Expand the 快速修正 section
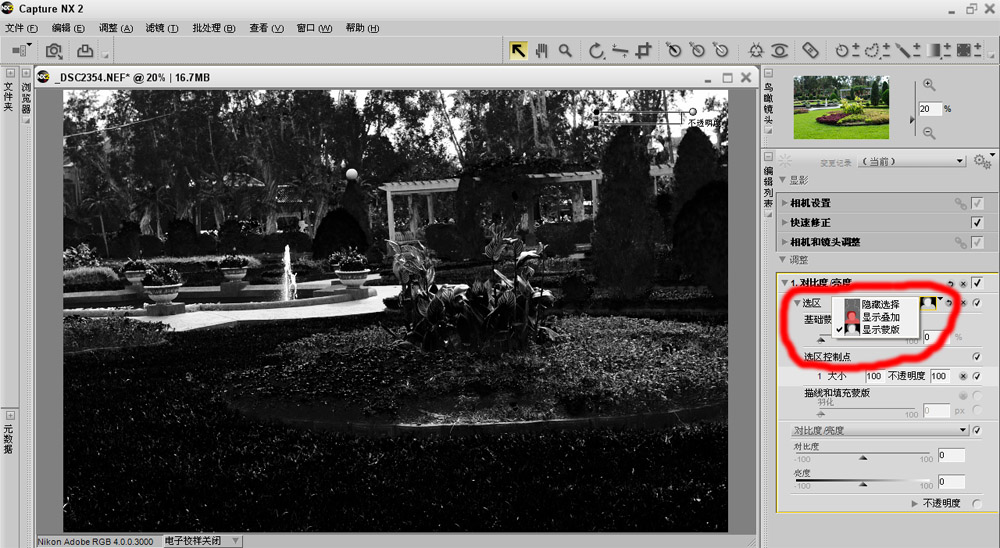This screenshot has height=548, width=1000. tap(784, 223)
